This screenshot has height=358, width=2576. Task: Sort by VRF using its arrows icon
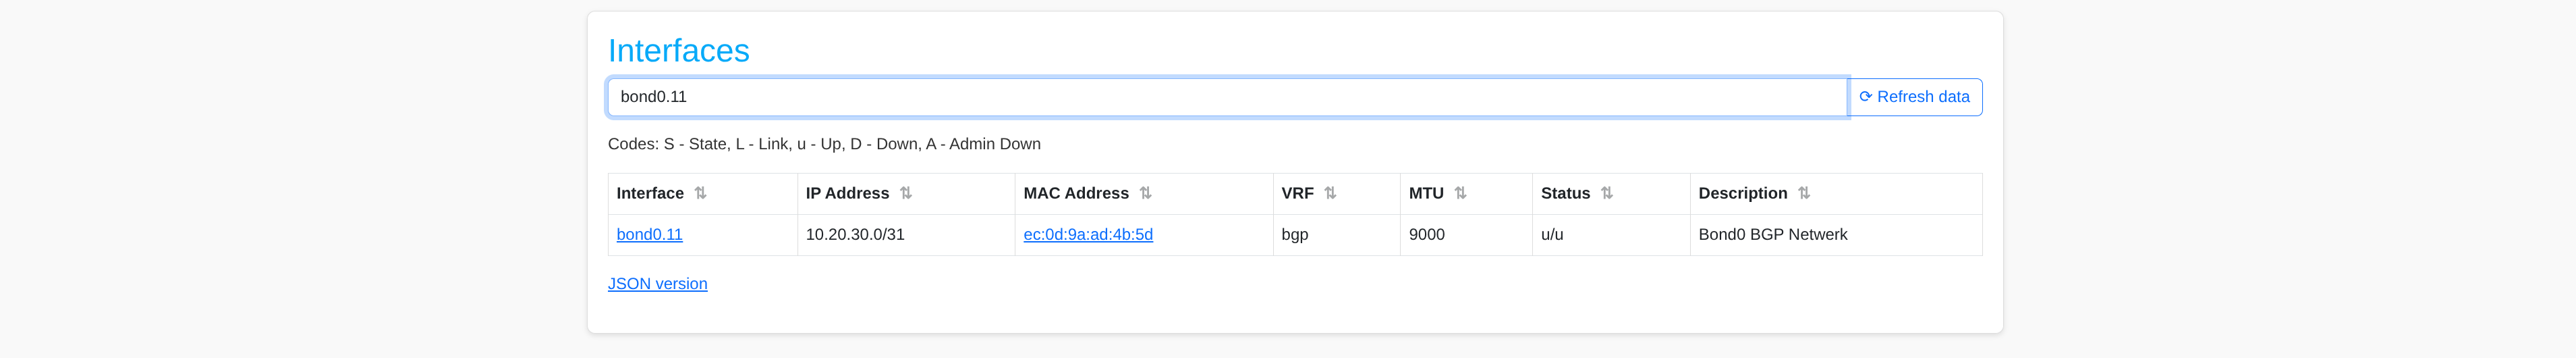(x=1330, y=193)
